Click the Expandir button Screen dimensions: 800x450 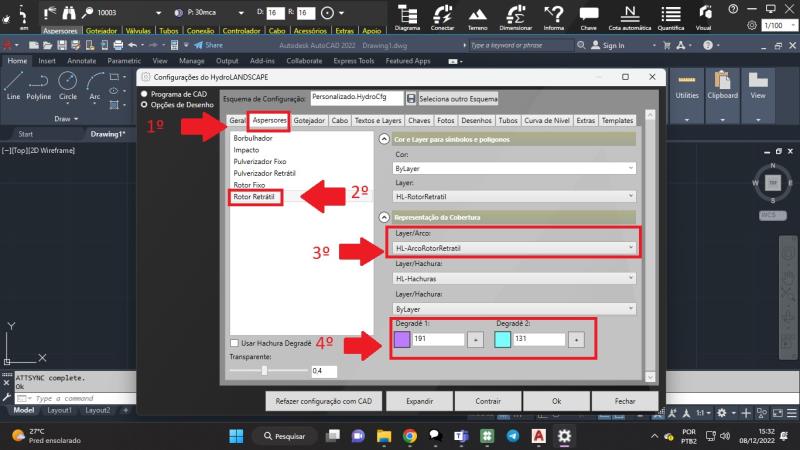pos(419,401)
